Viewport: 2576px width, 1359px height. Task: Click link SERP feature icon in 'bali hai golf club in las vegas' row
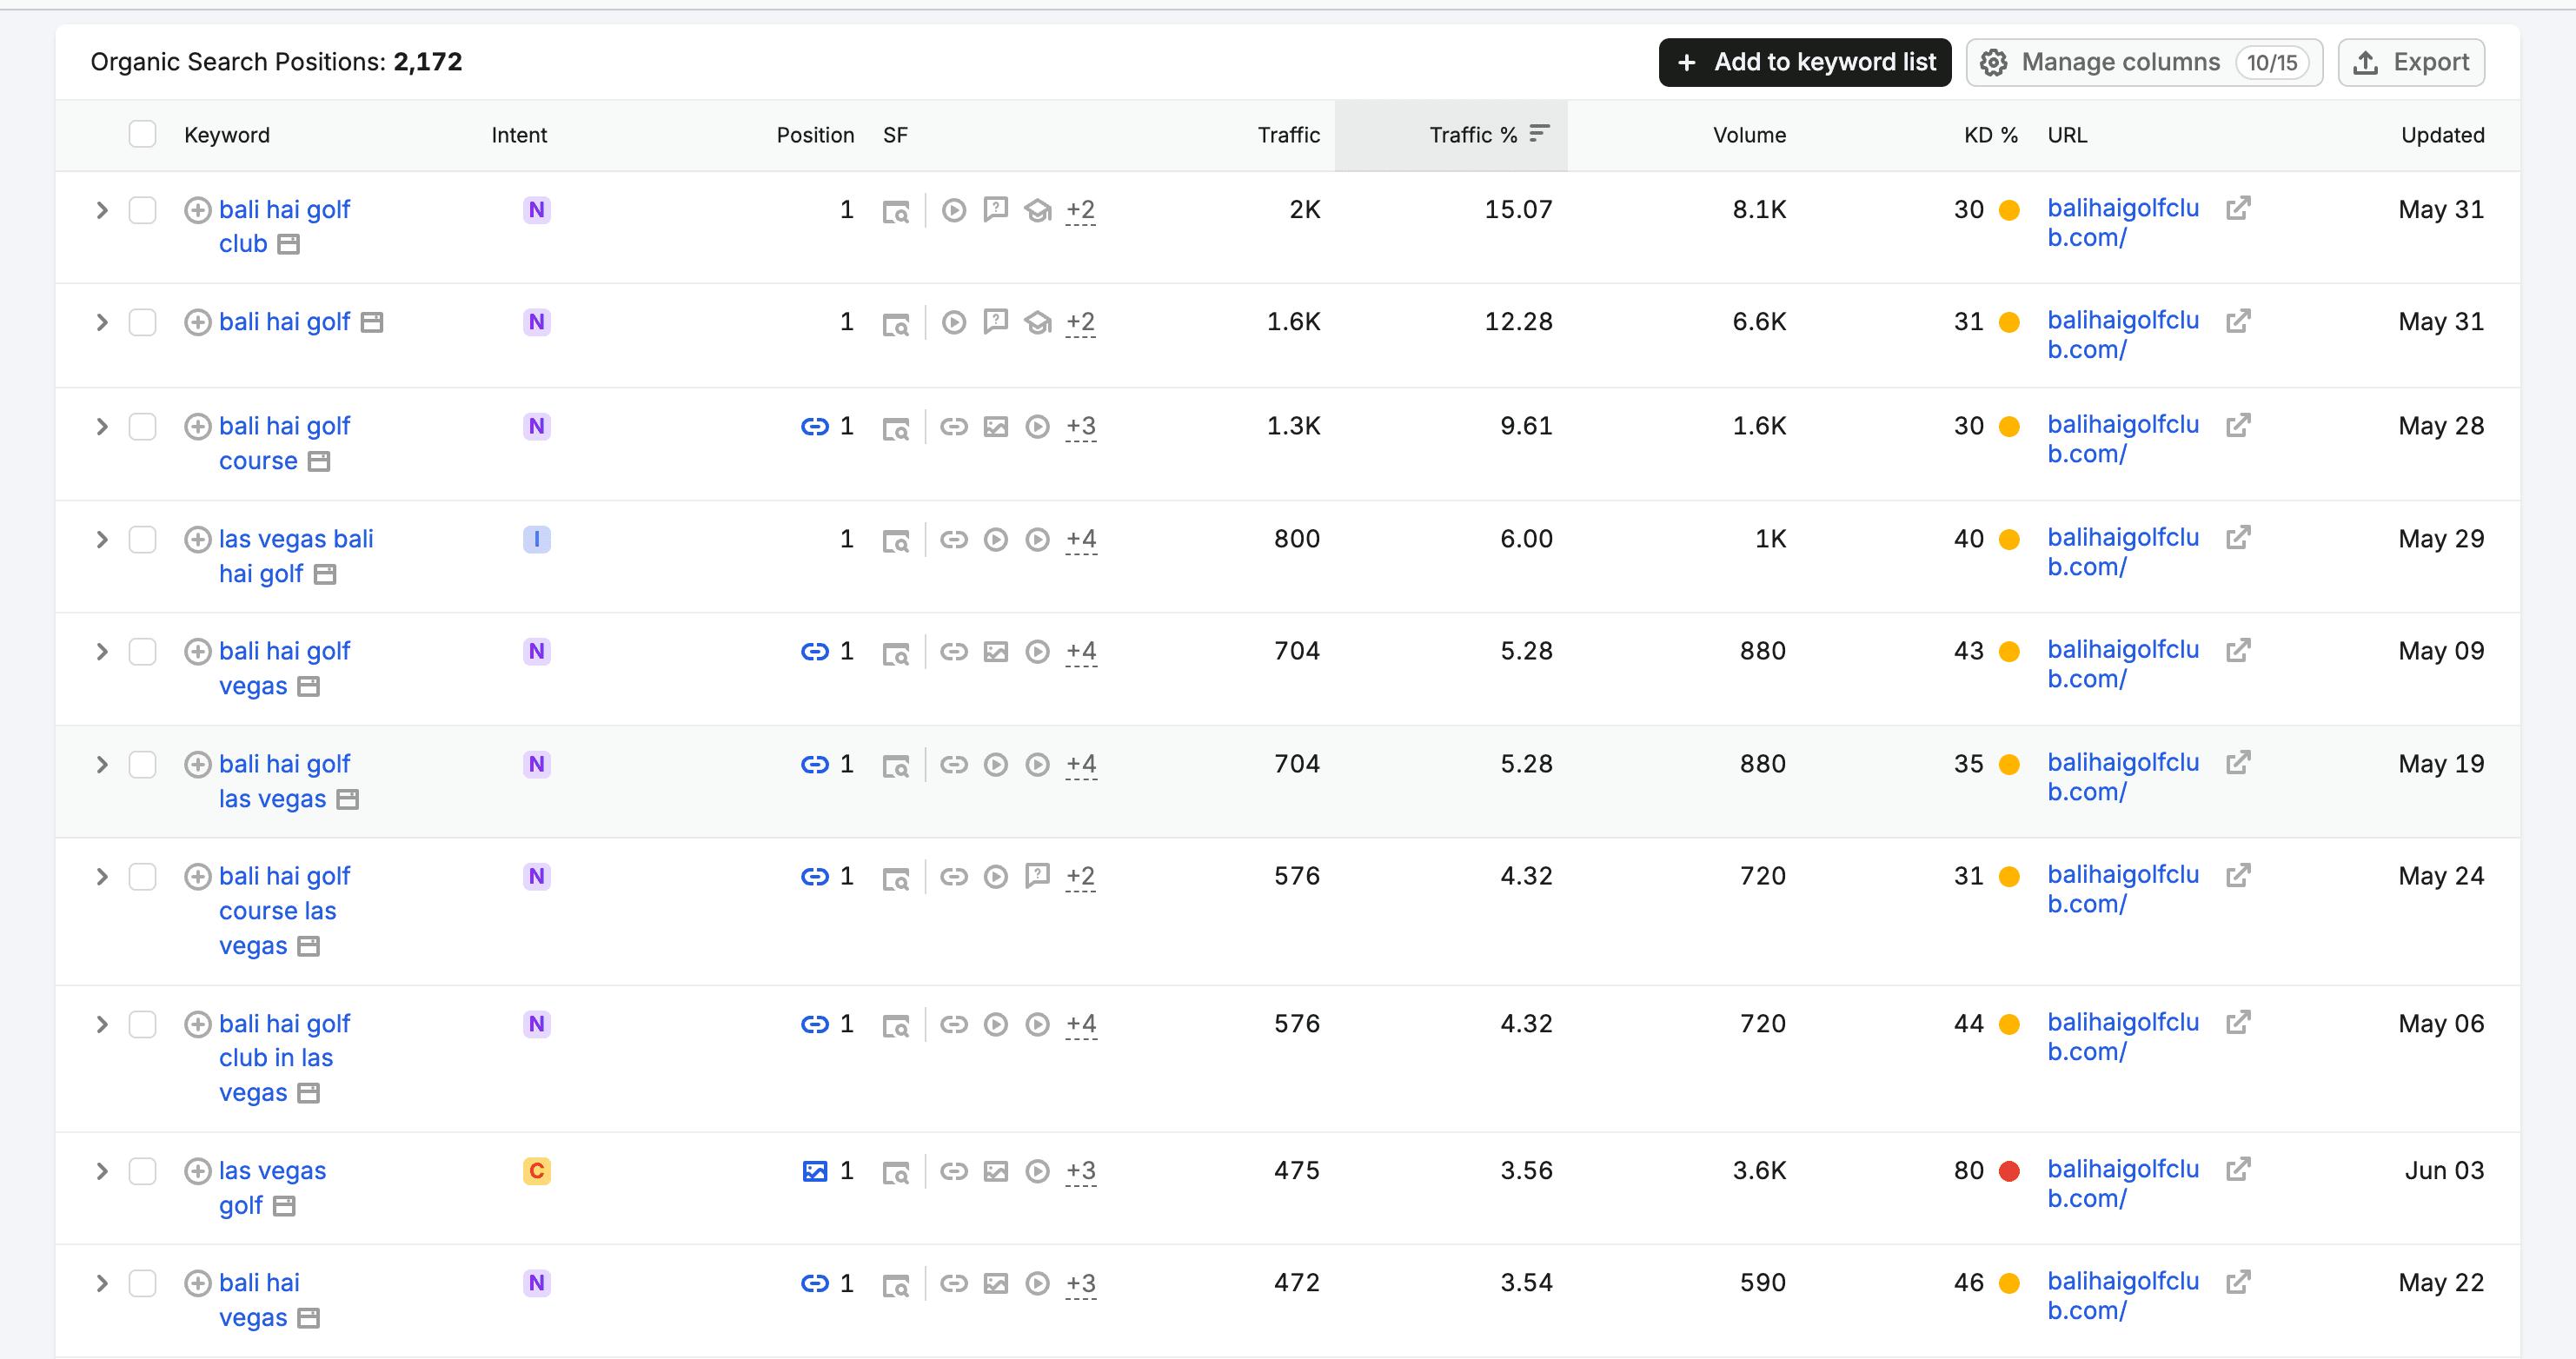(x=954, y=1025)
